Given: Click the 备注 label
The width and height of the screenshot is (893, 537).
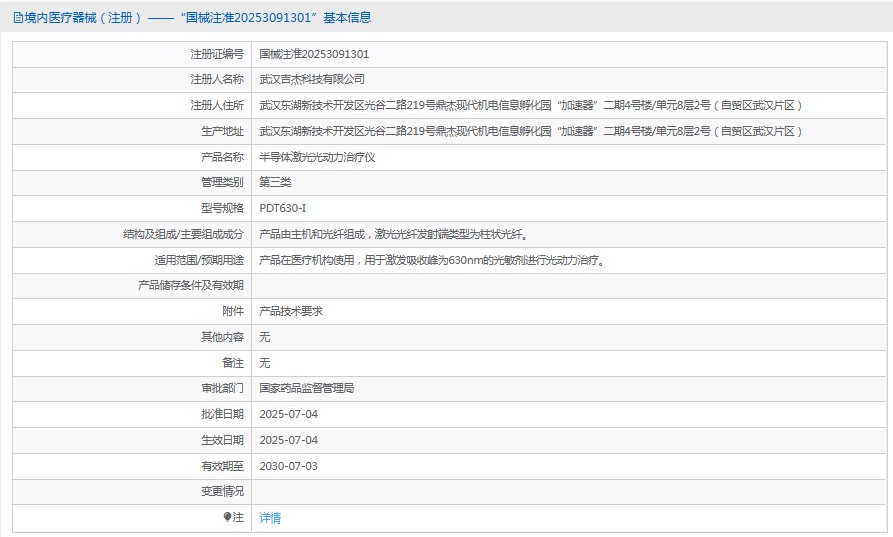Looking at the screenshot, I should click(233, 363).
